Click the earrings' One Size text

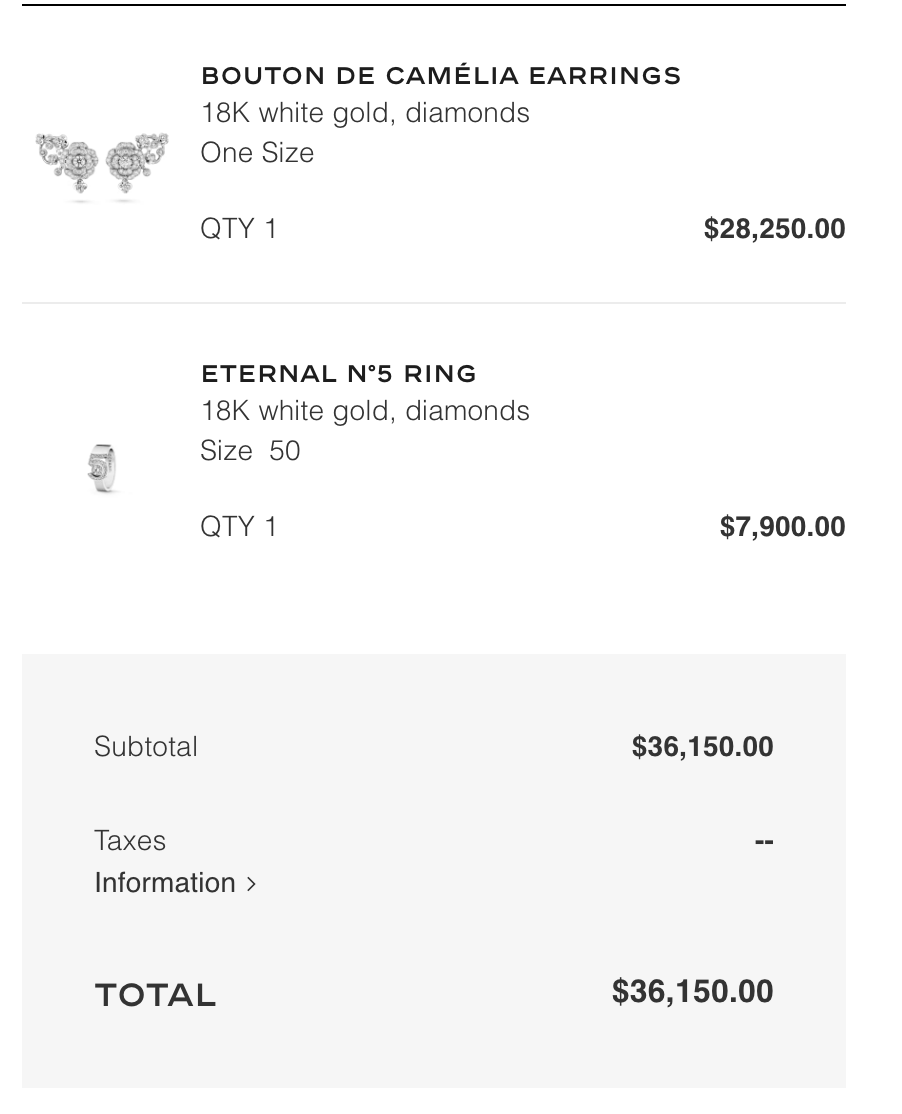[x=257, y=153]
